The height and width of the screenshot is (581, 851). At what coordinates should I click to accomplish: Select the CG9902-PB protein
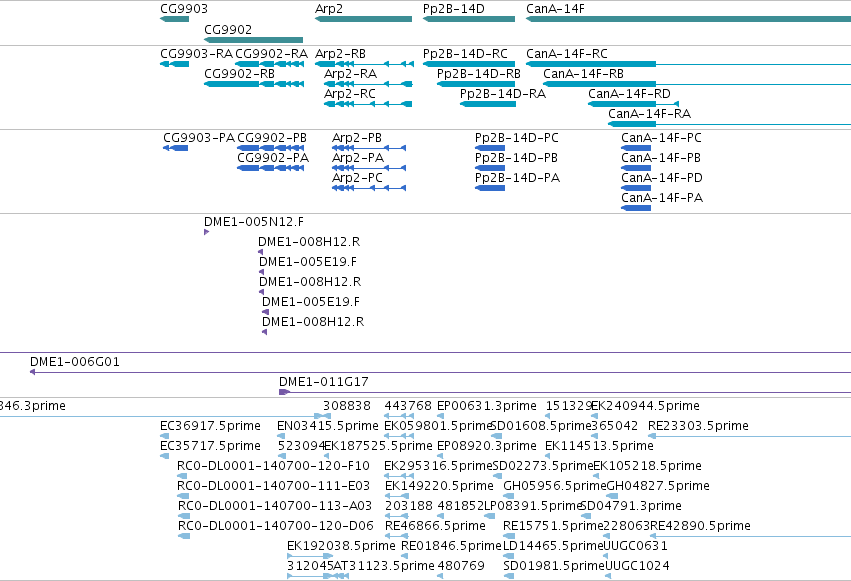click(x=270, y=148)
